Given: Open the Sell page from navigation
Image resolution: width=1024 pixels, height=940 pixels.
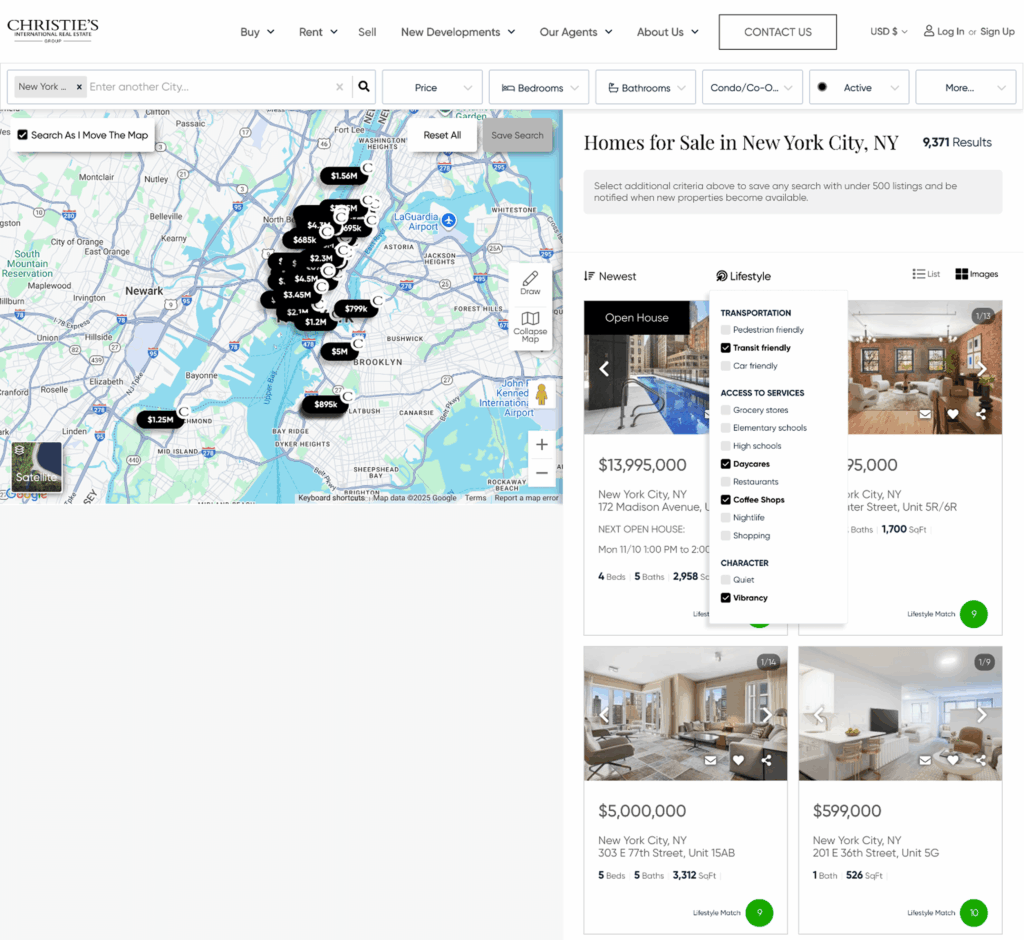Looking at the screenshot, I should pos(367,32).
